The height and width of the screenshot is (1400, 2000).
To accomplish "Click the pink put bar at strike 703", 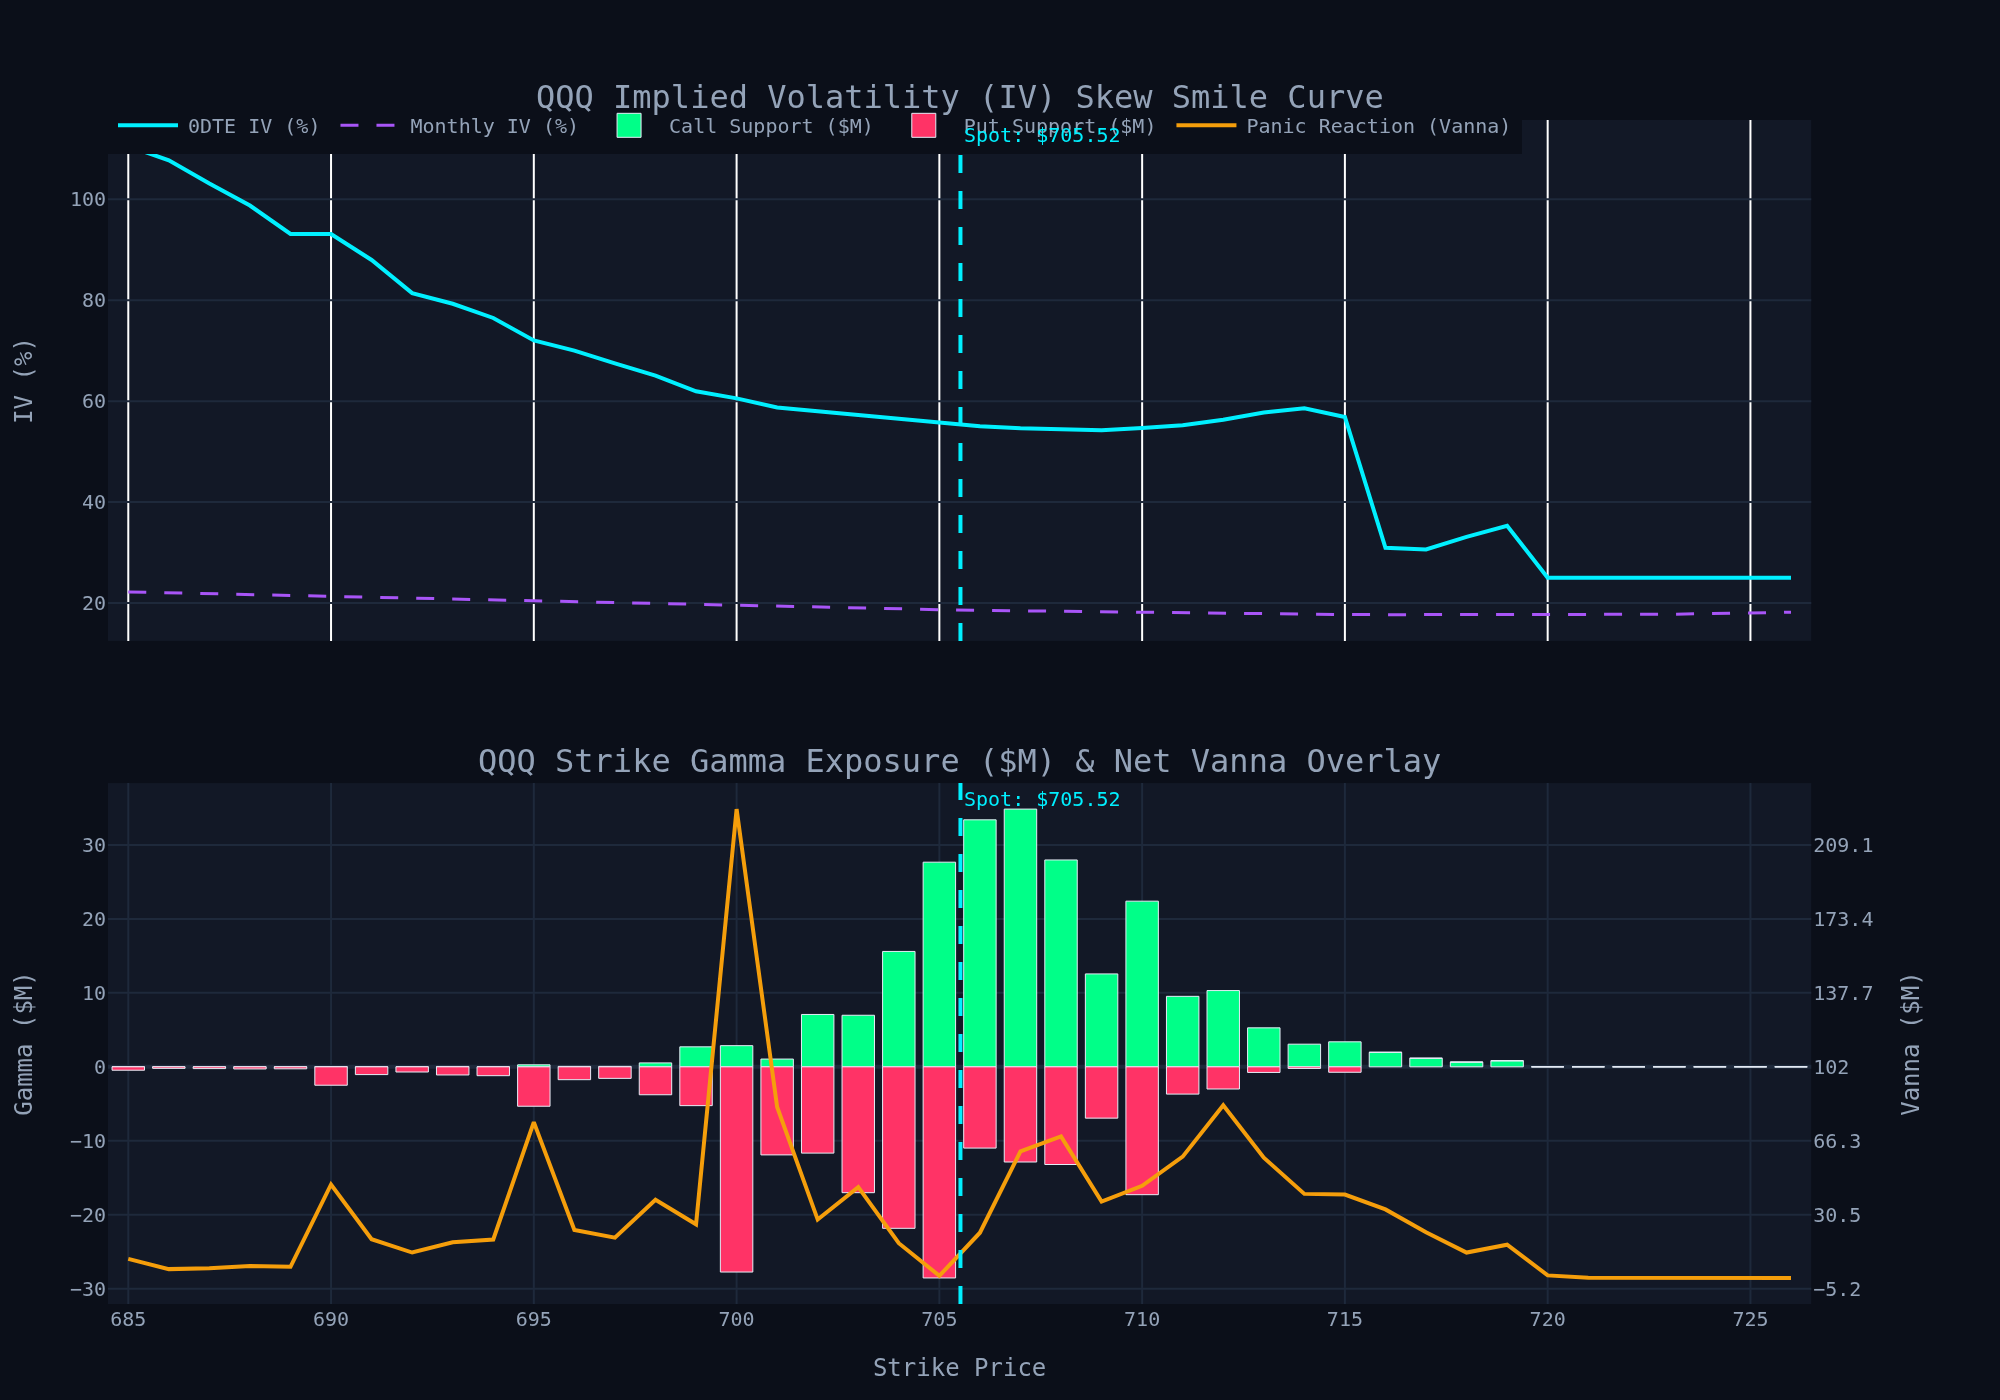I will point(858,1130).
